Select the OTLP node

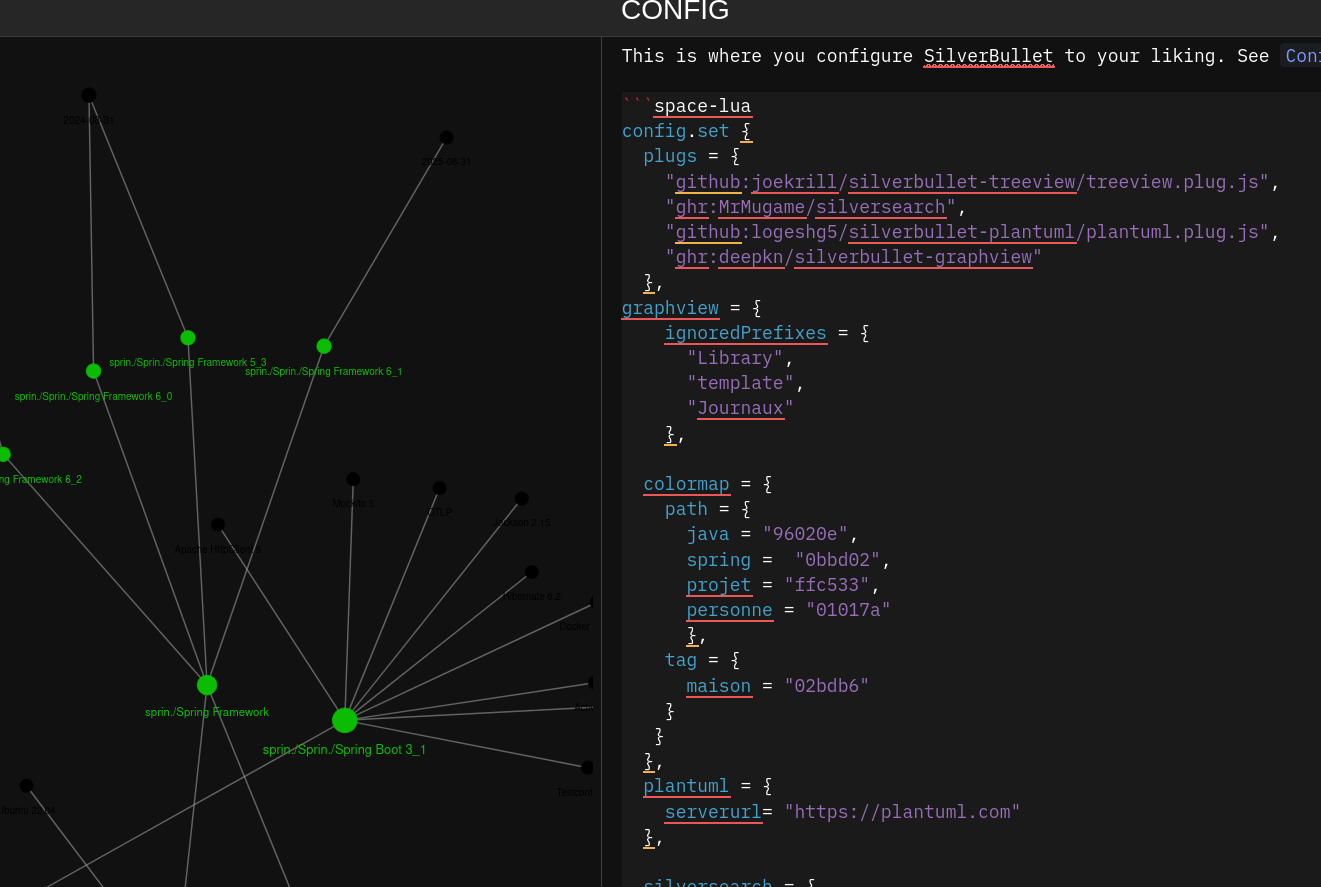(x=439, y=488)
